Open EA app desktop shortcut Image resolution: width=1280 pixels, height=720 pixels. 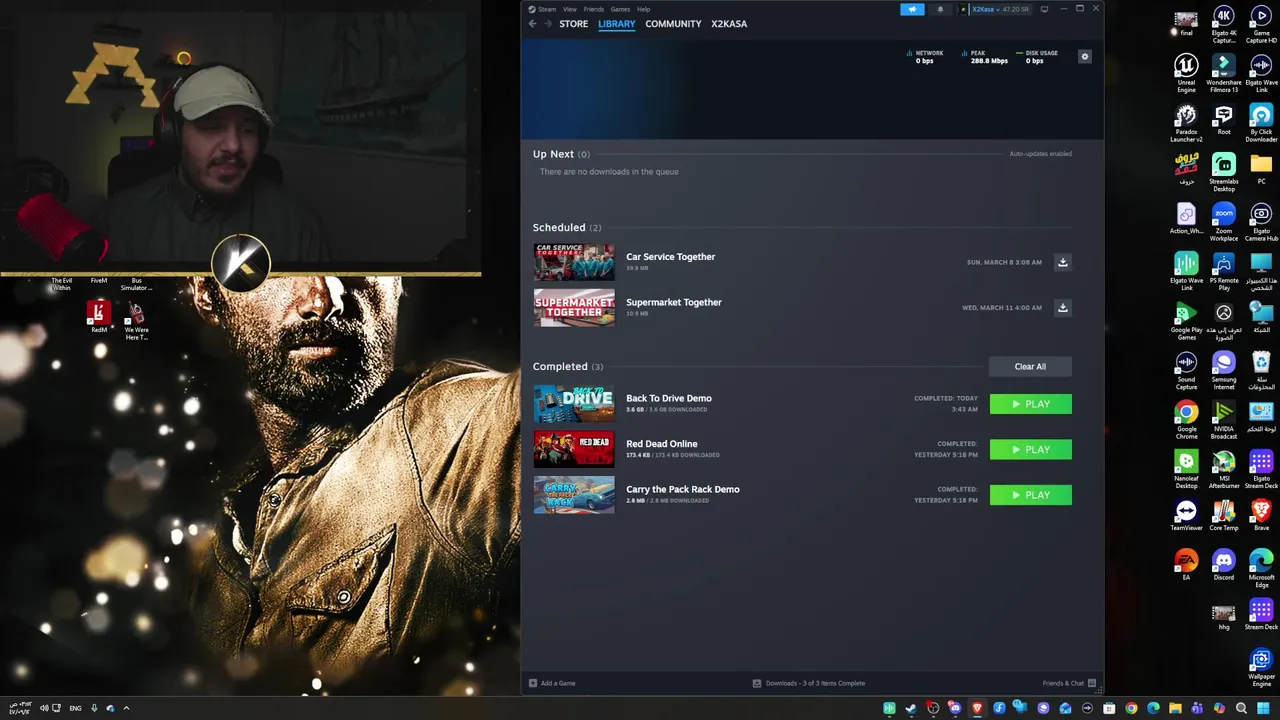[x=1186, y=565]
